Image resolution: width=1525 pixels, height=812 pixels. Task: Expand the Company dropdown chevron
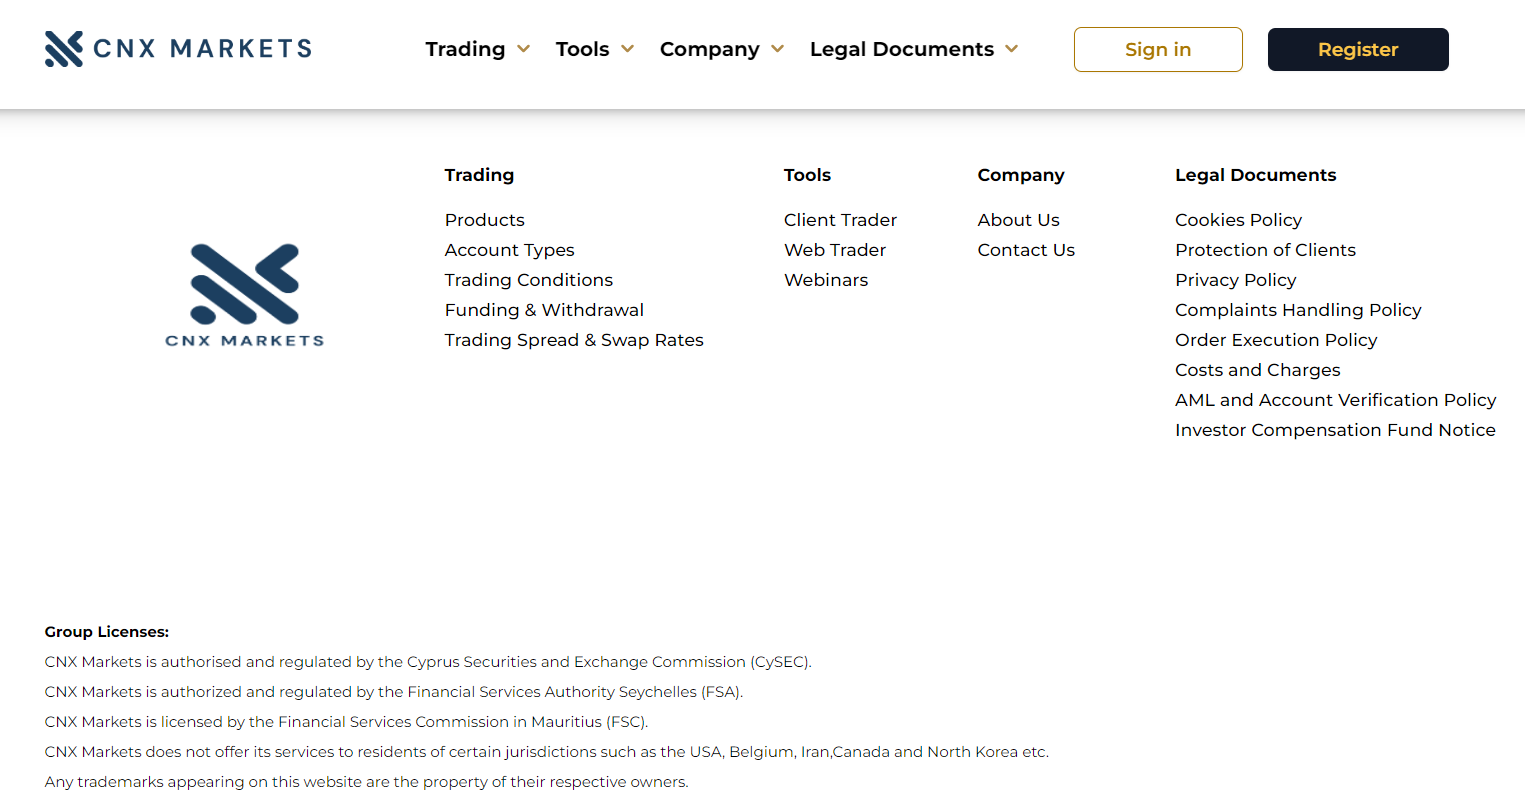778,49
